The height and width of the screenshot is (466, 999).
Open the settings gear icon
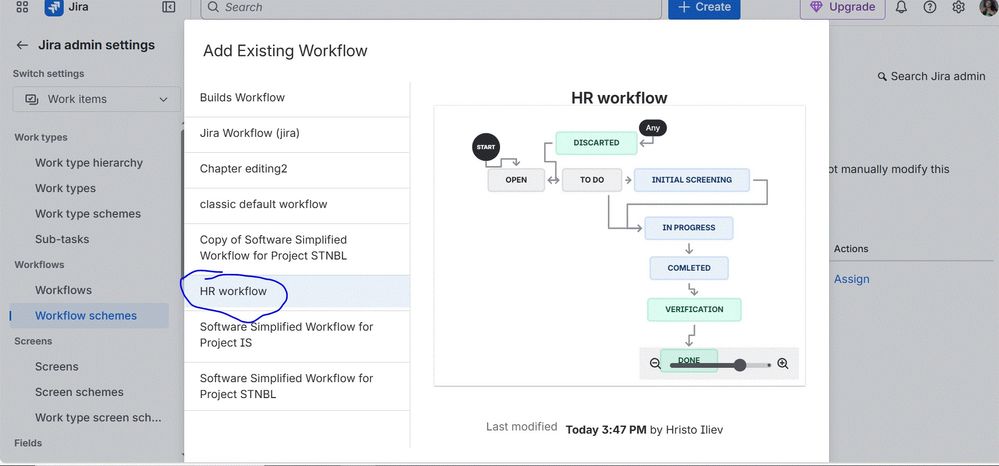point(958,7)
